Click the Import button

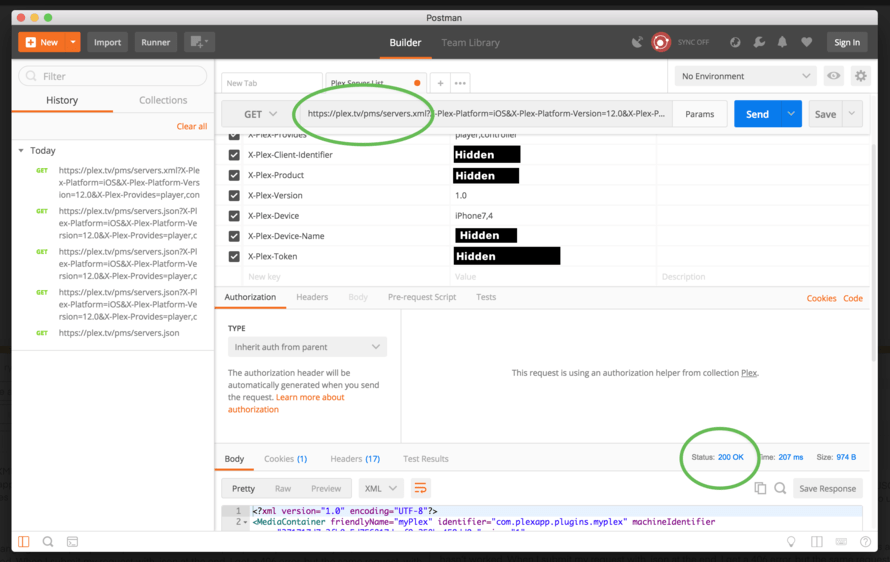coord(107,42)
